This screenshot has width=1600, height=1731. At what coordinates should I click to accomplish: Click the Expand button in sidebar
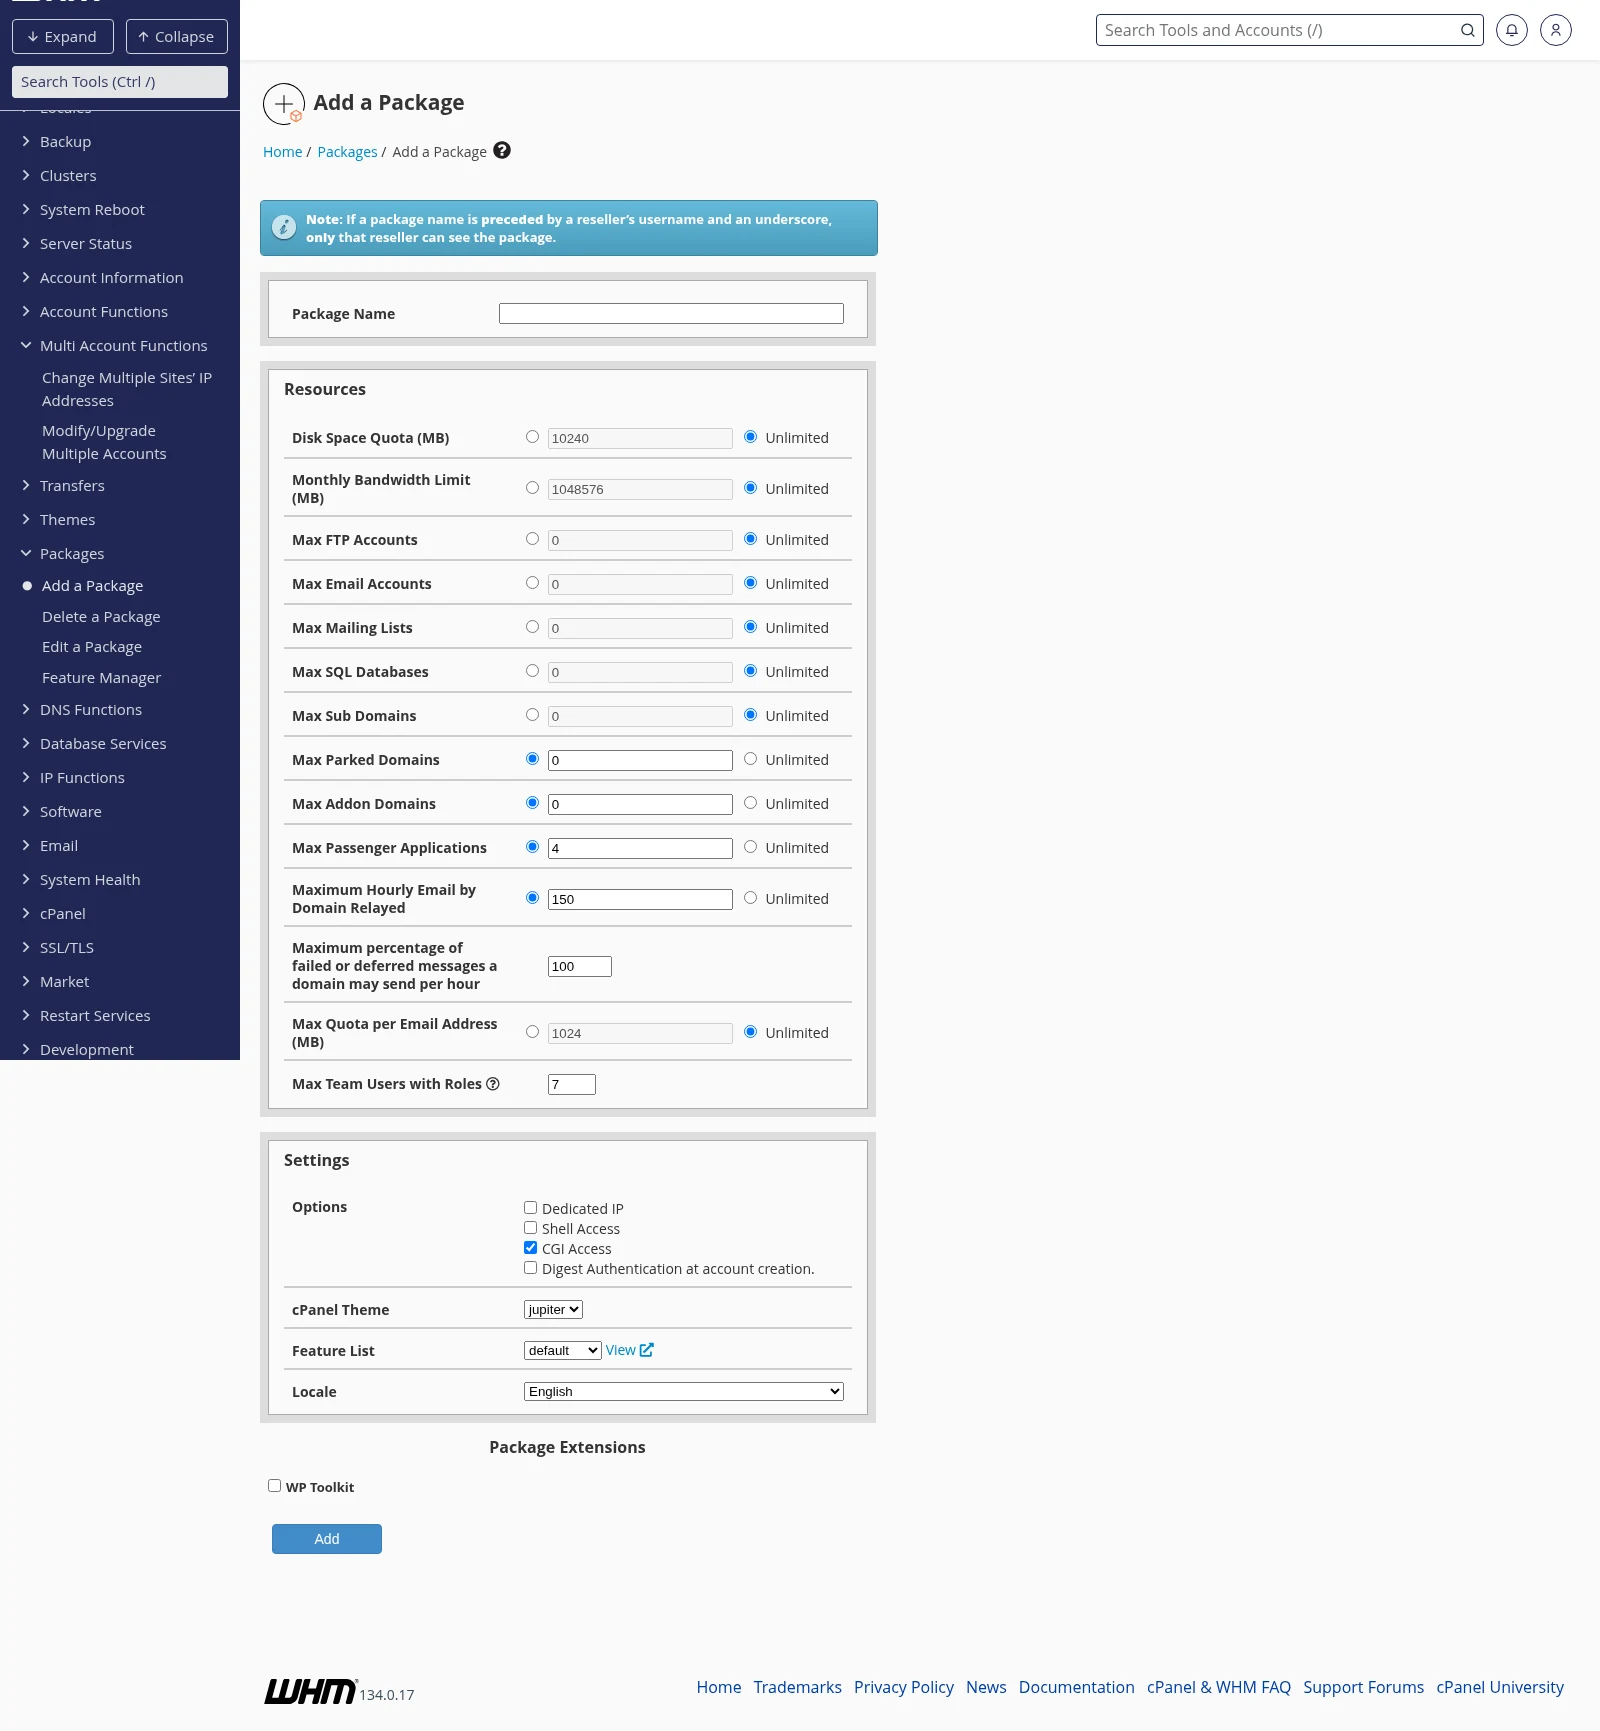[63, 37]
